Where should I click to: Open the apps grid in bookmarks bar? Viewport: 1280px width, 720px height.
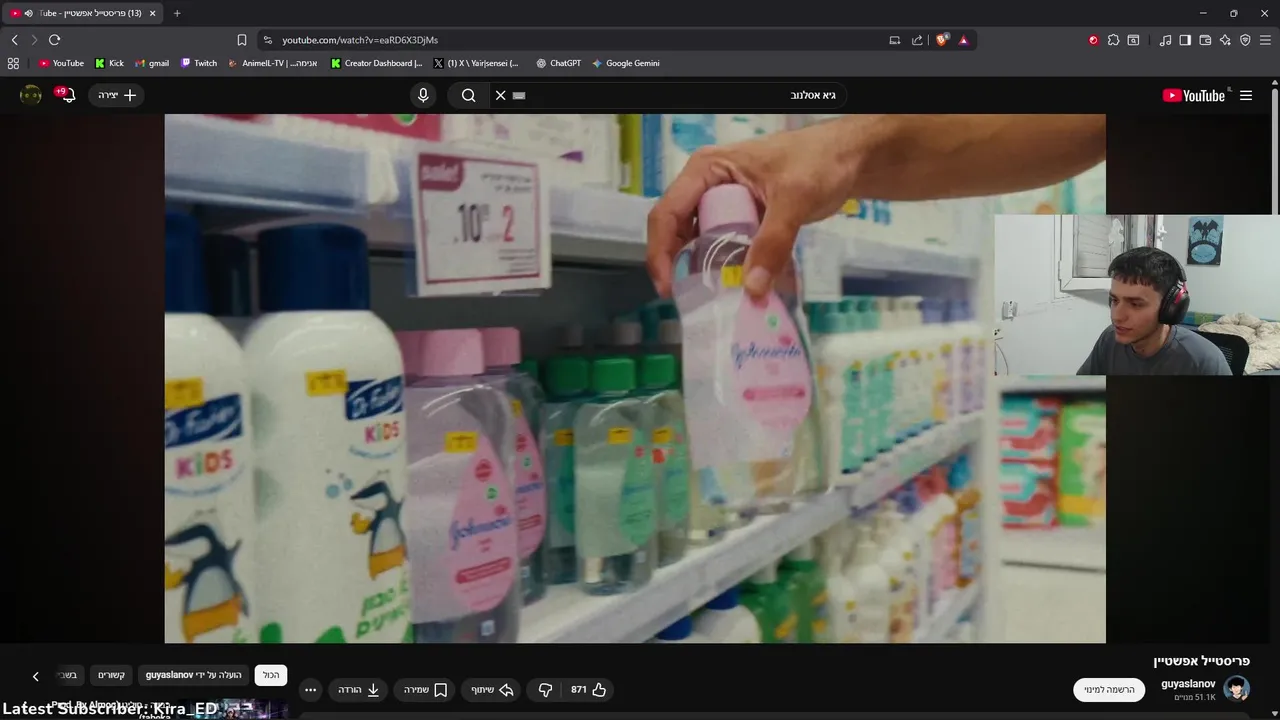click(13, 63)
